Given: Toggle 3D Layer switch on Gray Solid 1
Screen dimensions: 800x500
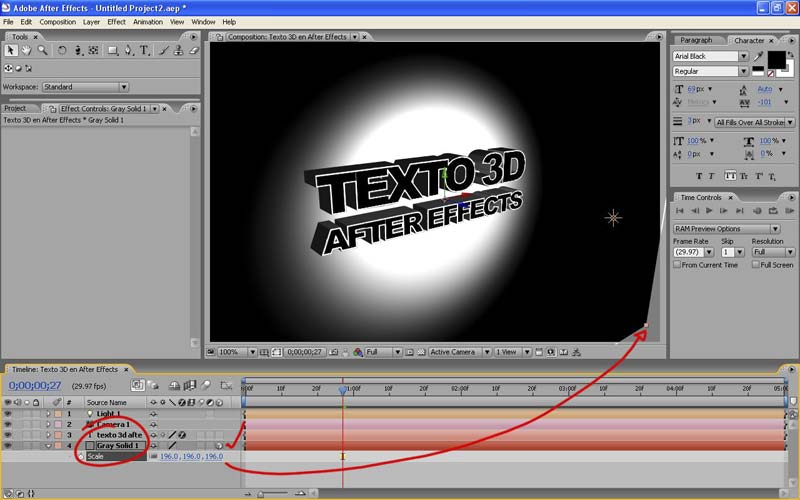Looking at the screenshot, I should (x=219, y=445).
